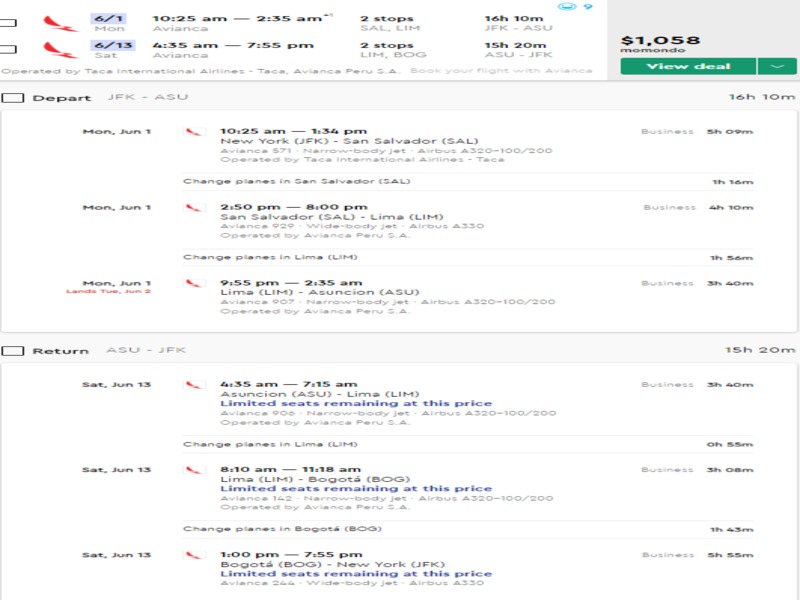Viewport: 800px width, 600px height.
Task: Click 'Book your flight with Avianca' text
Action: click(x=501, y=70)
